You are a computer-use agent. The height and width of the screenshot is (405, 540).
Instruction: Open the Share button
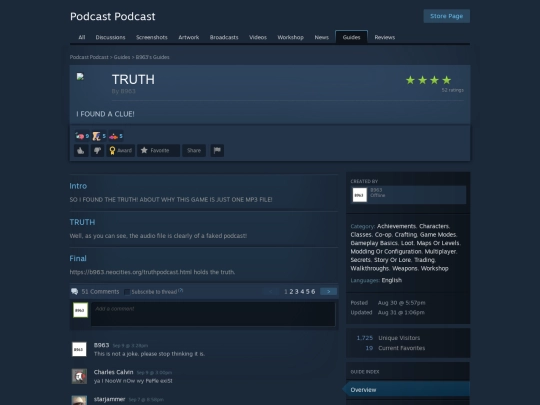tap(194, 150)
